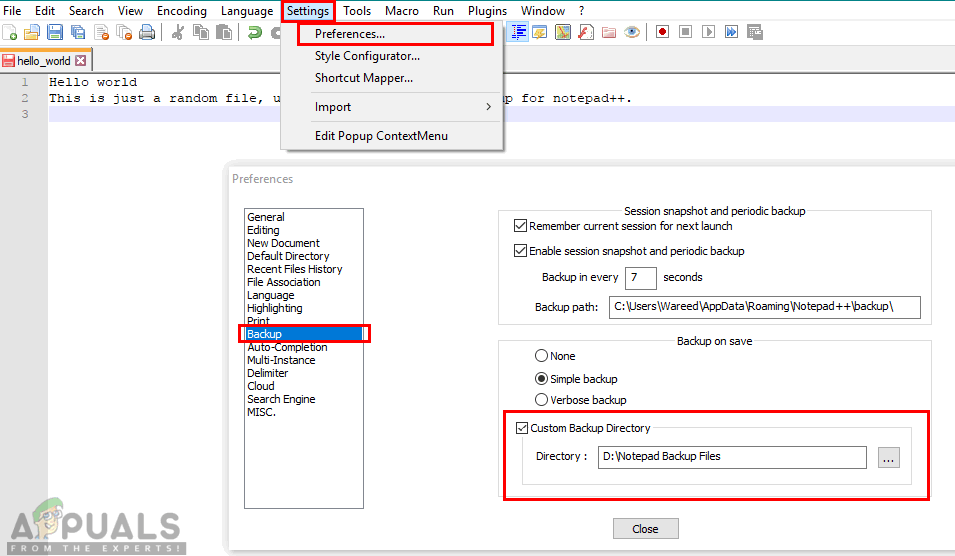Select Backup in Preferences list

[x=303, y=334]
